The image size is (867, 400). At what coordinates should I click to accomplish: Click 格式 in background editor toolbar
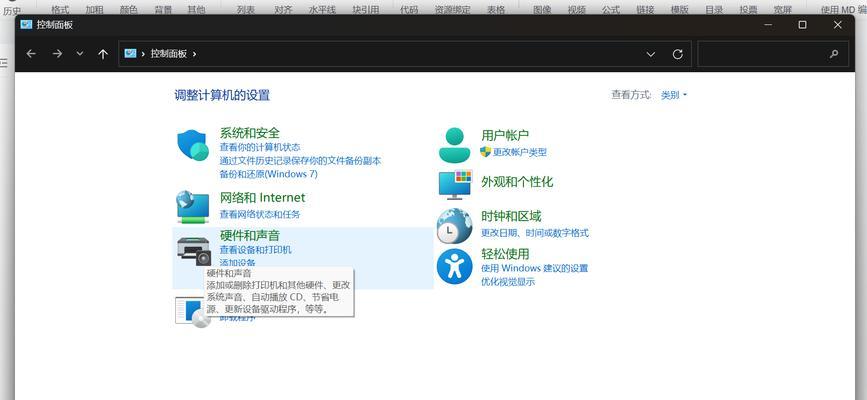tap(60, 9)
